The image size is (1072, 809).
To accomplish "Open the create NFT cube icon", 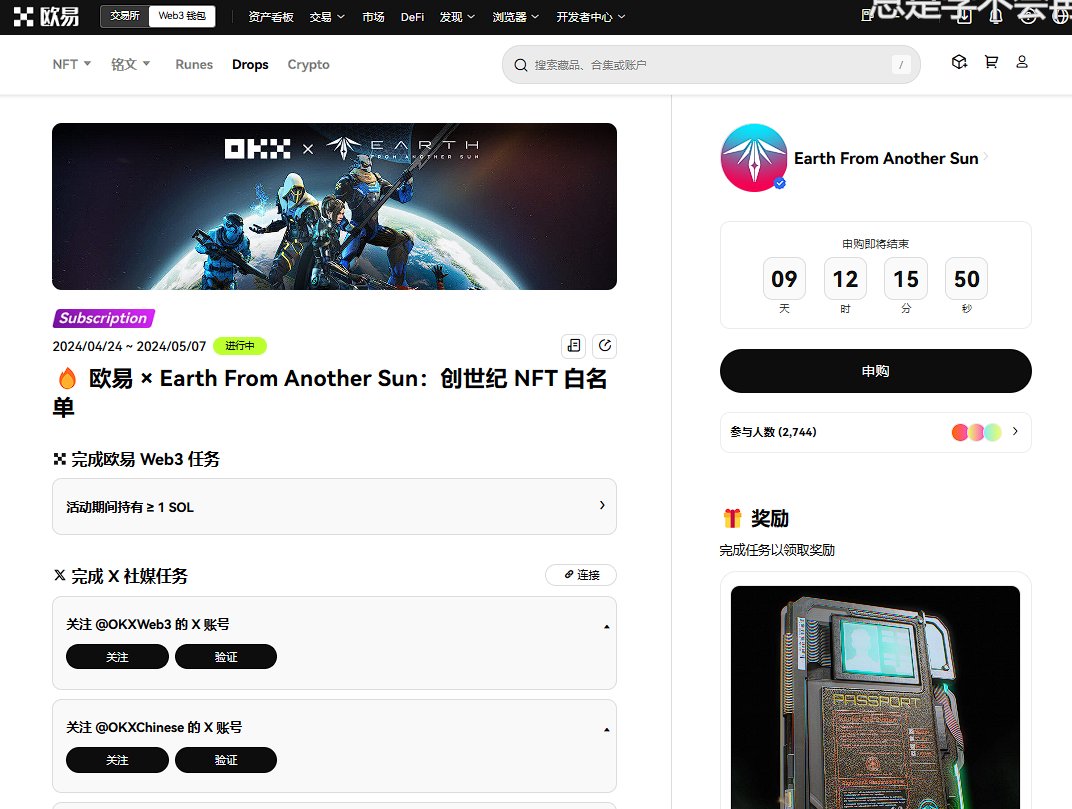I will pyautogui.click(x=959, y=62).
